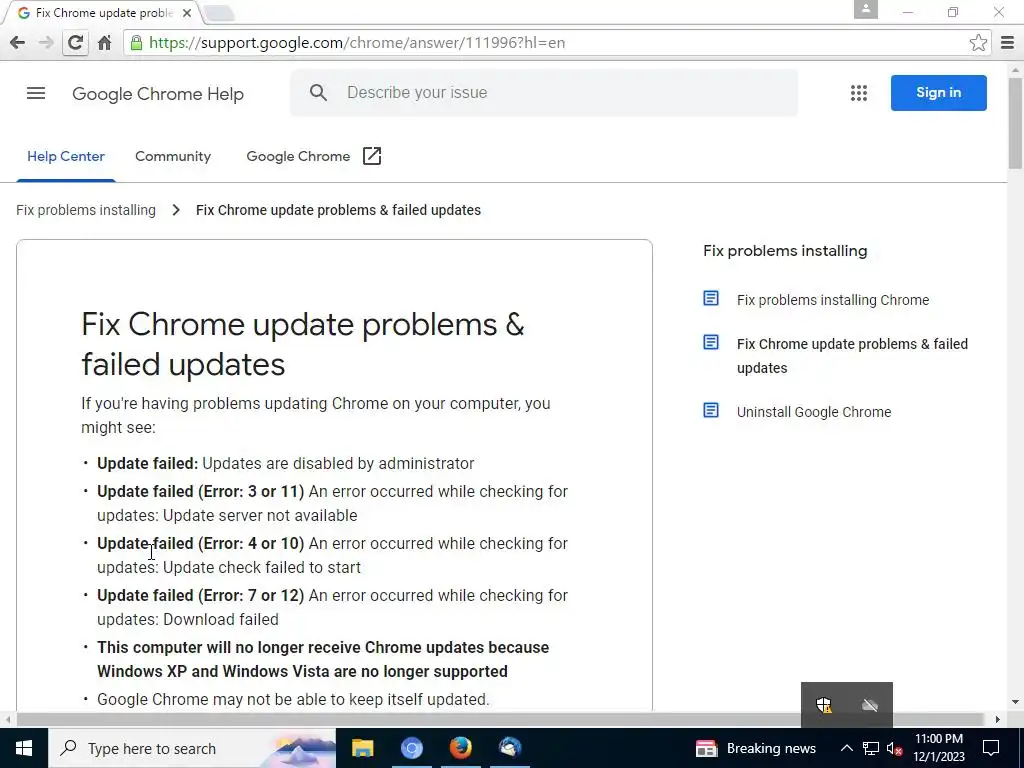Select the Help Center tab
The width and height of the screenshot is (1024, 768).
pyautogui.click(x=66, y=157)
